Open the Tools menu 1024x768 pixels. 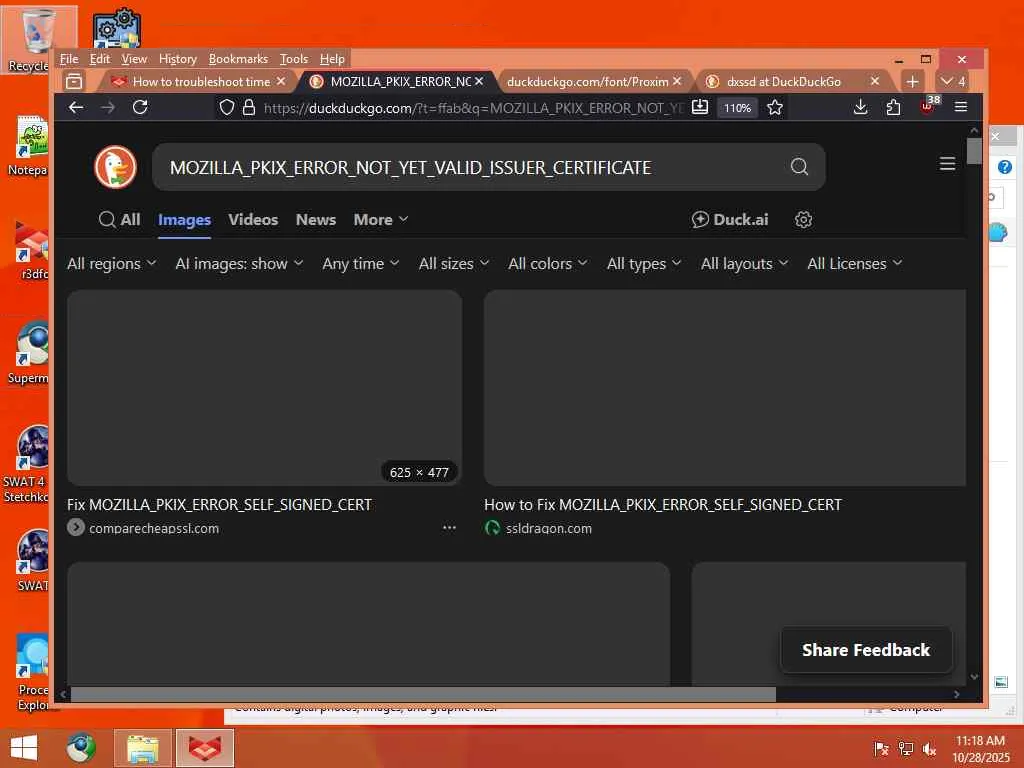click(x=294, y=59)
